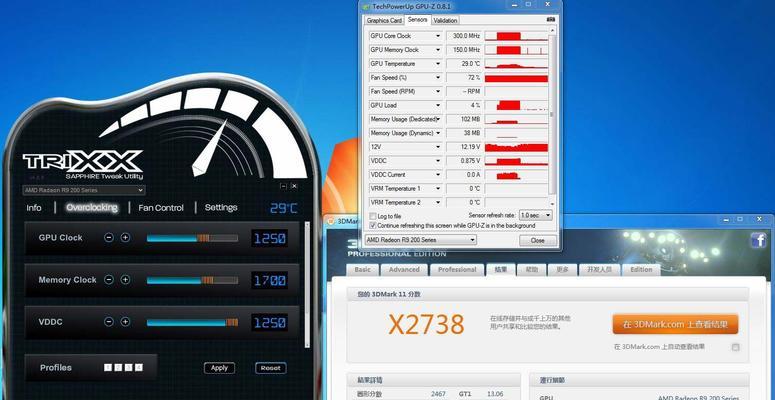Open the 3DMark Basic tab
The image size is (775, 400).
pos(362,269)
